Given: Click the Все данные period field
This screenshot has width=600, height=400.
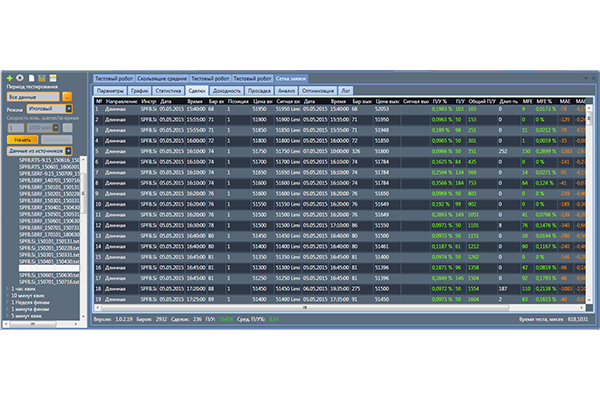Looking at the screenshot, I should coord(32,96).
